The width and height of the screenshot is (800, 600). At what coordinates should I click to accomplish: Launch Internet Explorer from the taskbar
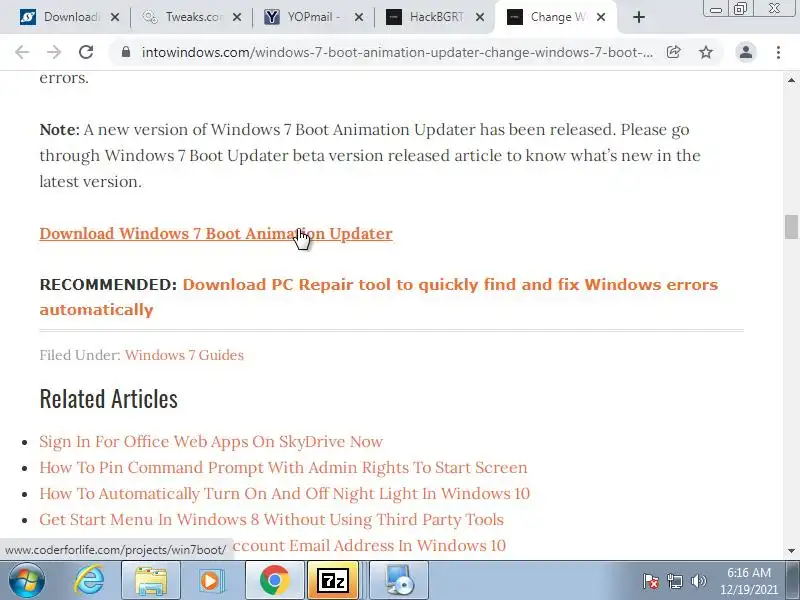tap(89, 581)
